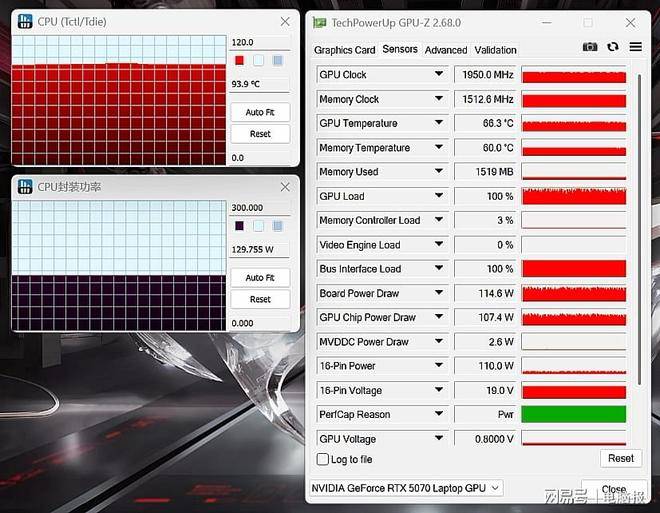Enable the Log to file checkbox
The height and width of the screenshot is (513, 660).
click(x=322, y=459)
